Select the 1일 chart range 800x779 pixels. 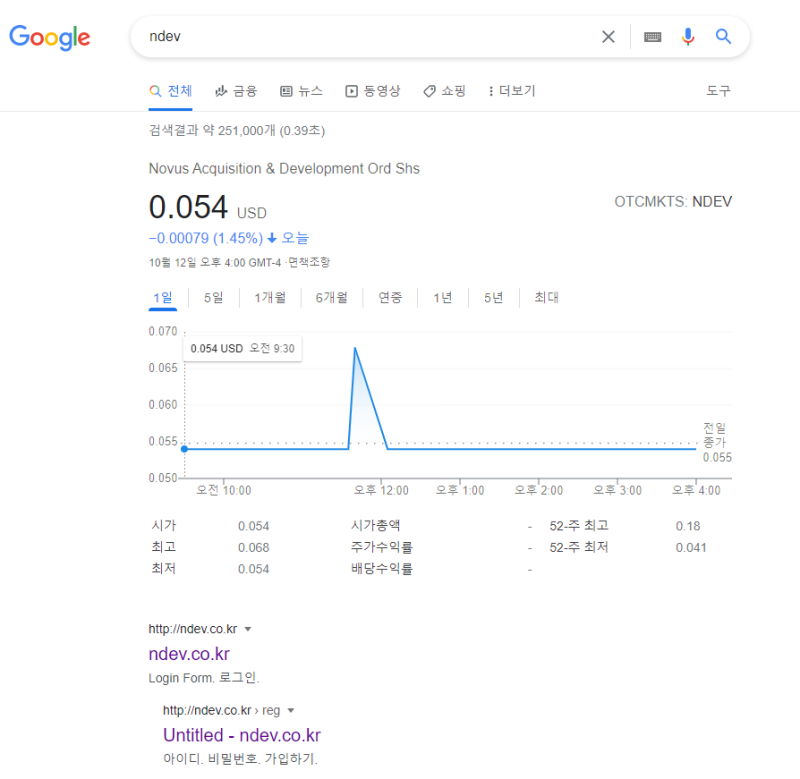tap(163, 297)
